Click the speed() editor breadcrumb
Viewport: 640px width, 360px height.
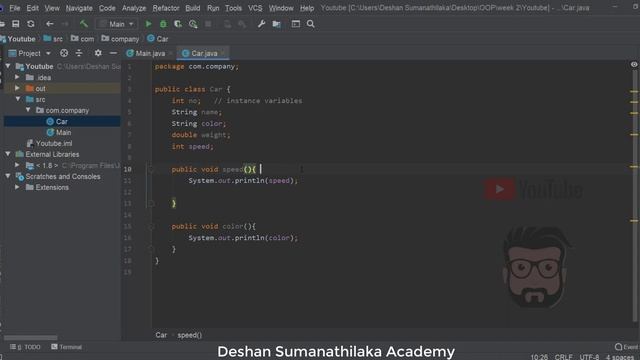tap(189, 335)
